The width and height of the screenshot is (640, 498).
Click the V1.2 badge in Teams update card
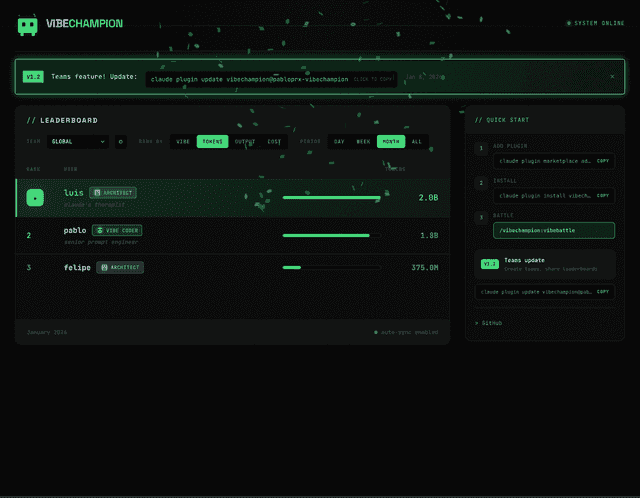(489, 264)
